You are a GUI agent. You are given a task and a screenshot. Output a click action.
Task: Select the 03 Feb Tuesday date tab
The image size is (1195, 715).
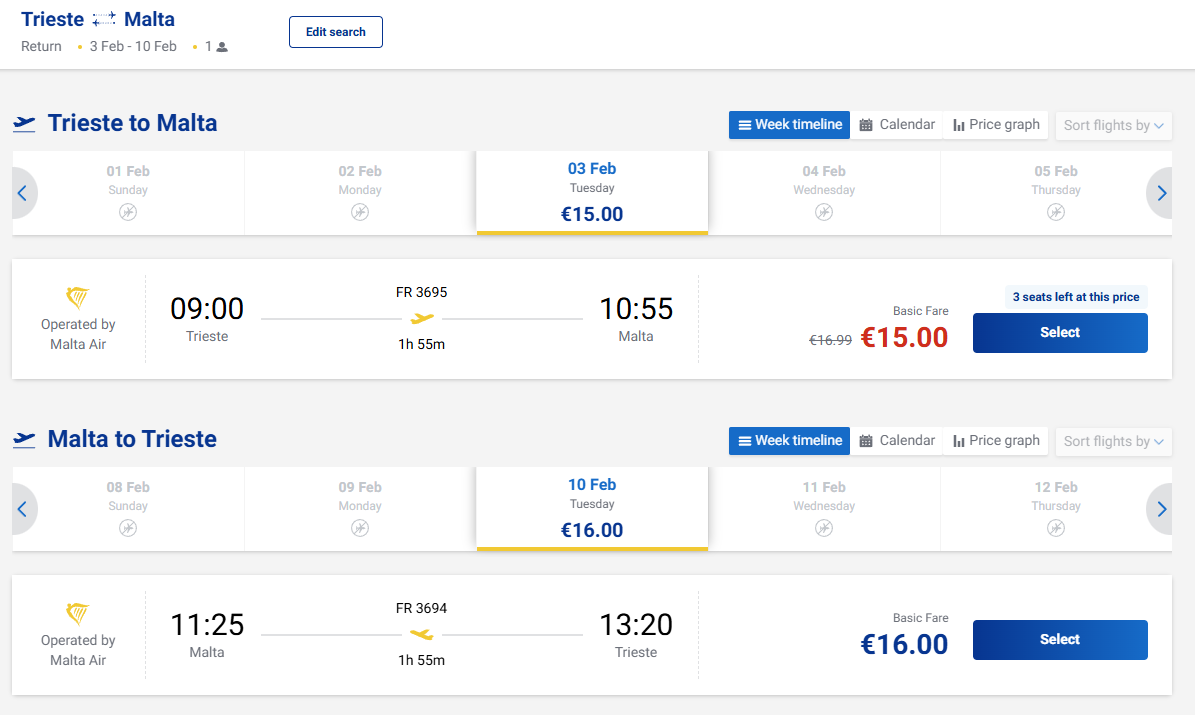[592, 192]
